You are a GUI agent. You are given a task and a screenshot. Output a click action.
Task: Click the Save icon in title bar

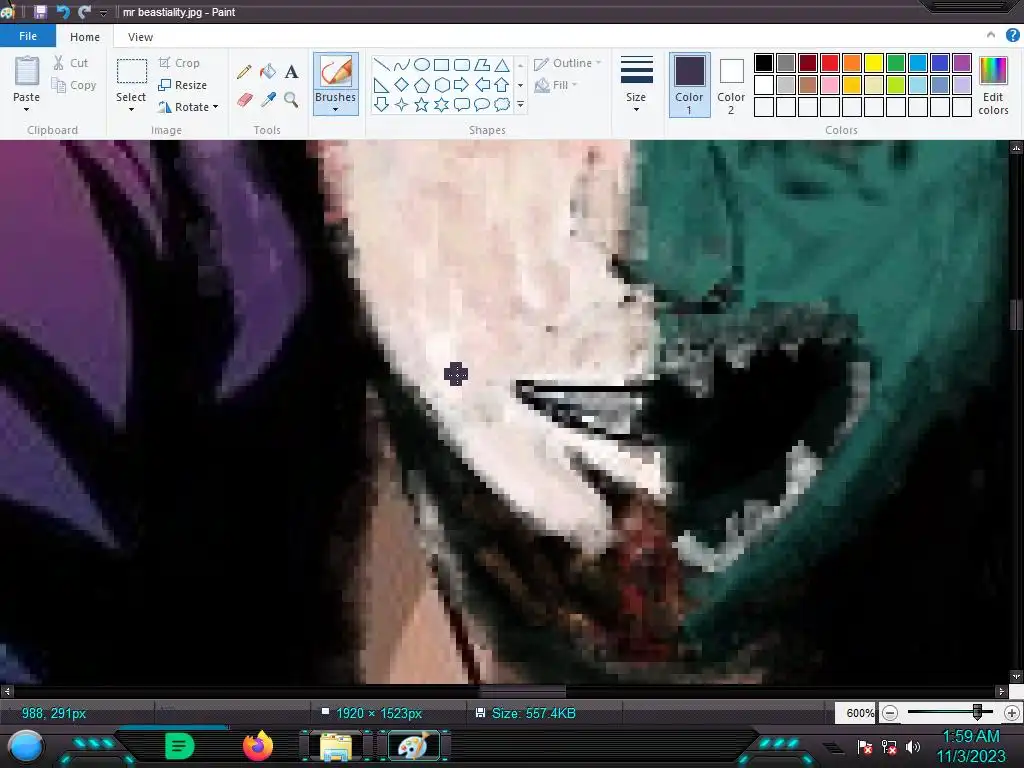pyautogui.click(x=40, y=12)
